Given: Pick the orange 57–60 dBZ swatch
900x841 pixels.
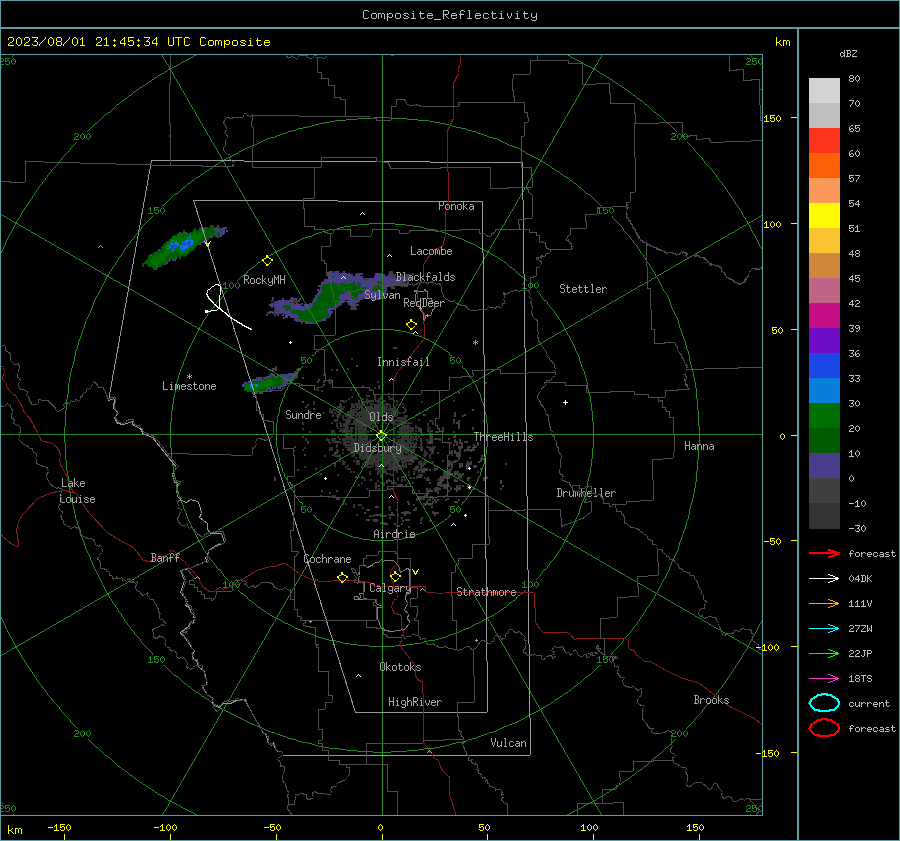Looking at the screenshot, I should (824, 166).
